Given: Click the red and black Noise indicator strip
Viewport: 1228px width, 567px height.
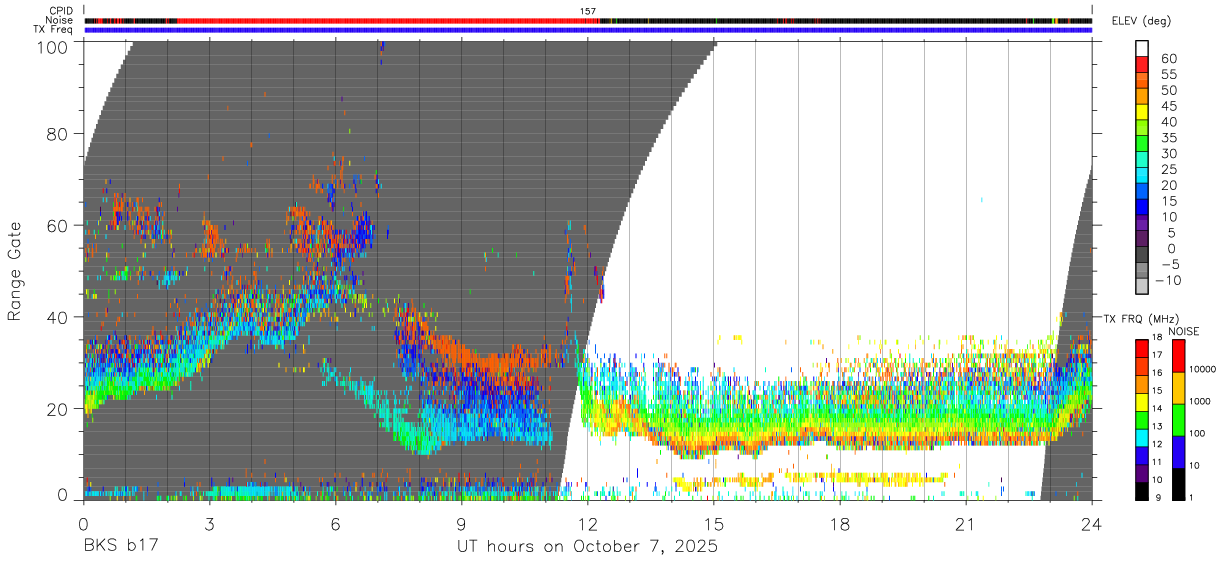Looking at the screenshot, I should pos(588,20).
